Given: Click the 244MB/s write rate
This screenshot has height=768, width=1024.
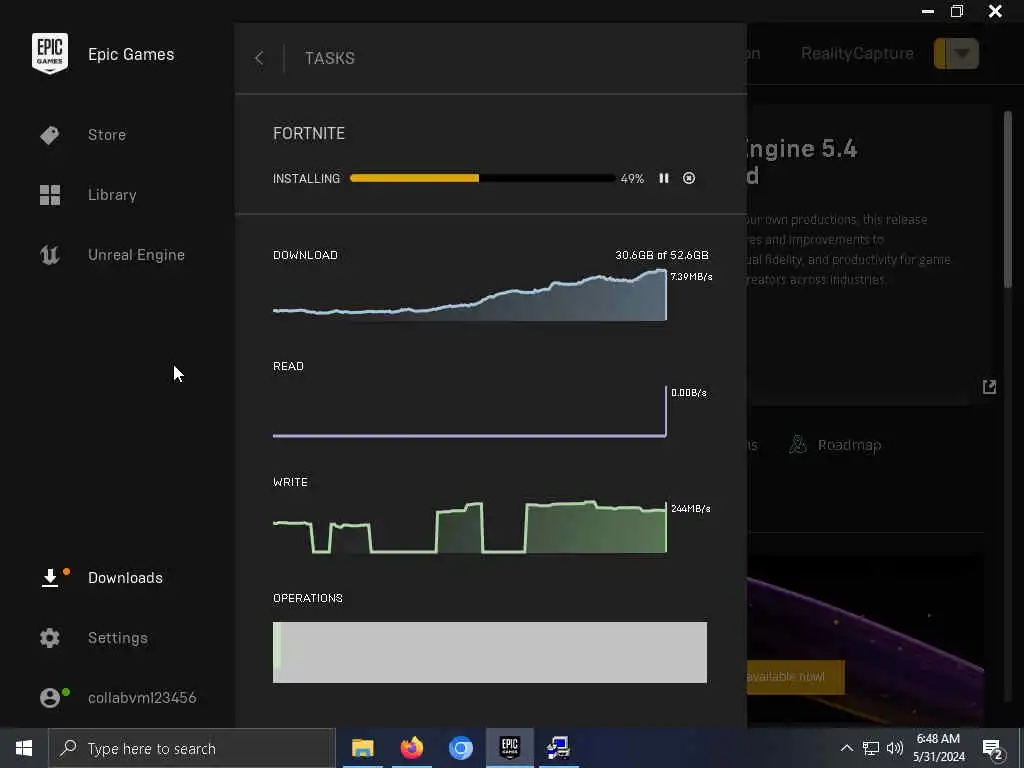Looking at the screenshot, I should click(690, 509).
